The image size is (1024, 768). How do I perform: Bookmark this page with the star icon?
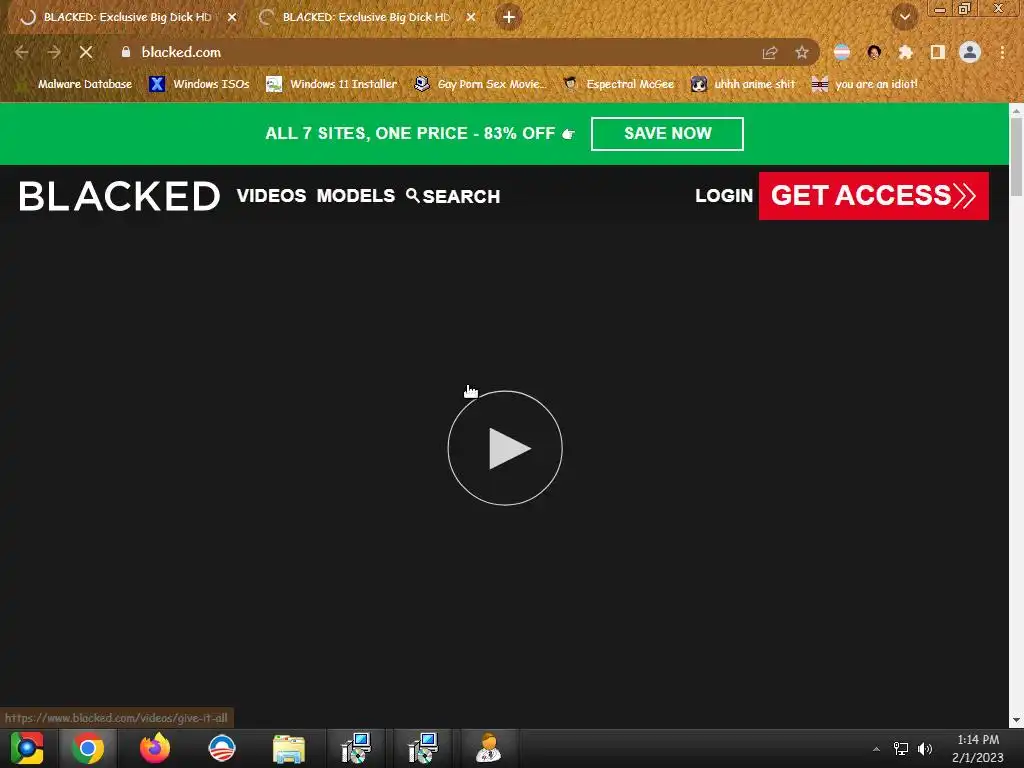click(x=801, y=52)
